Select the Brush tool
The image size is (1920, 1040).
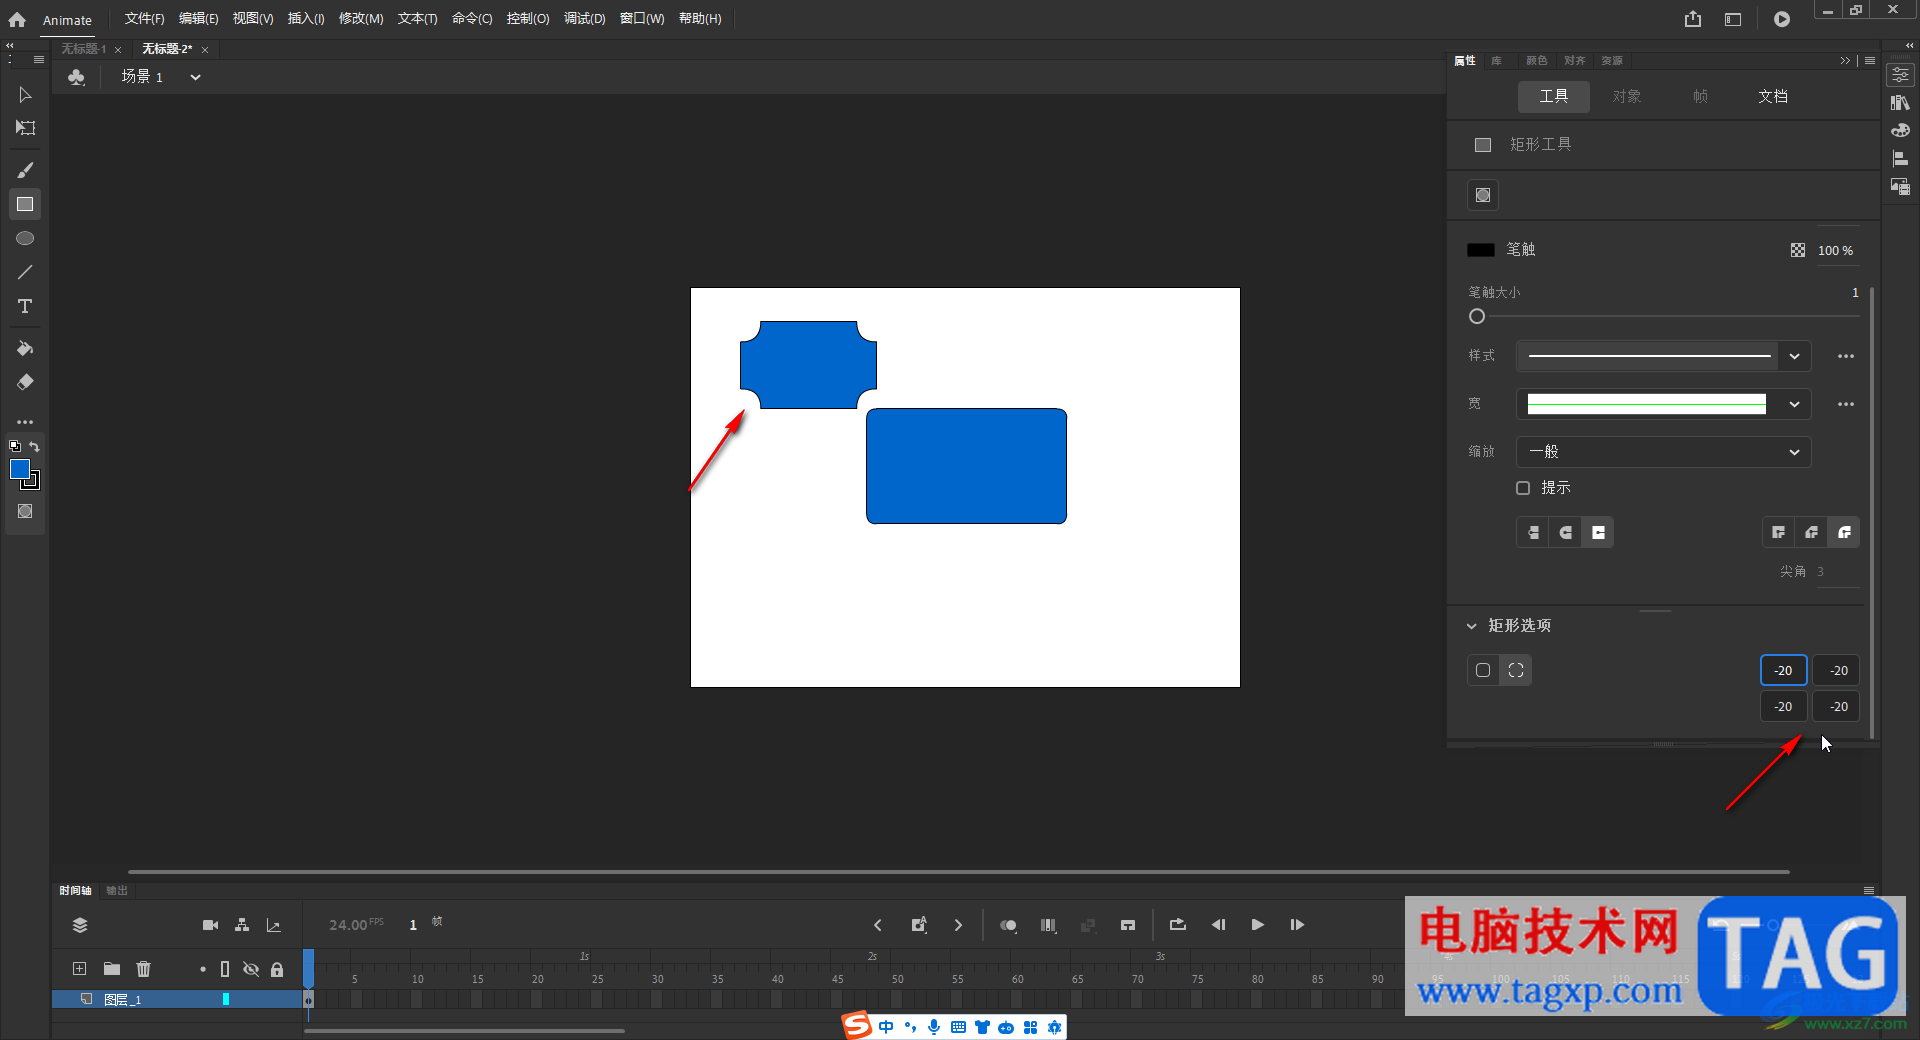(x=25, y=170)
